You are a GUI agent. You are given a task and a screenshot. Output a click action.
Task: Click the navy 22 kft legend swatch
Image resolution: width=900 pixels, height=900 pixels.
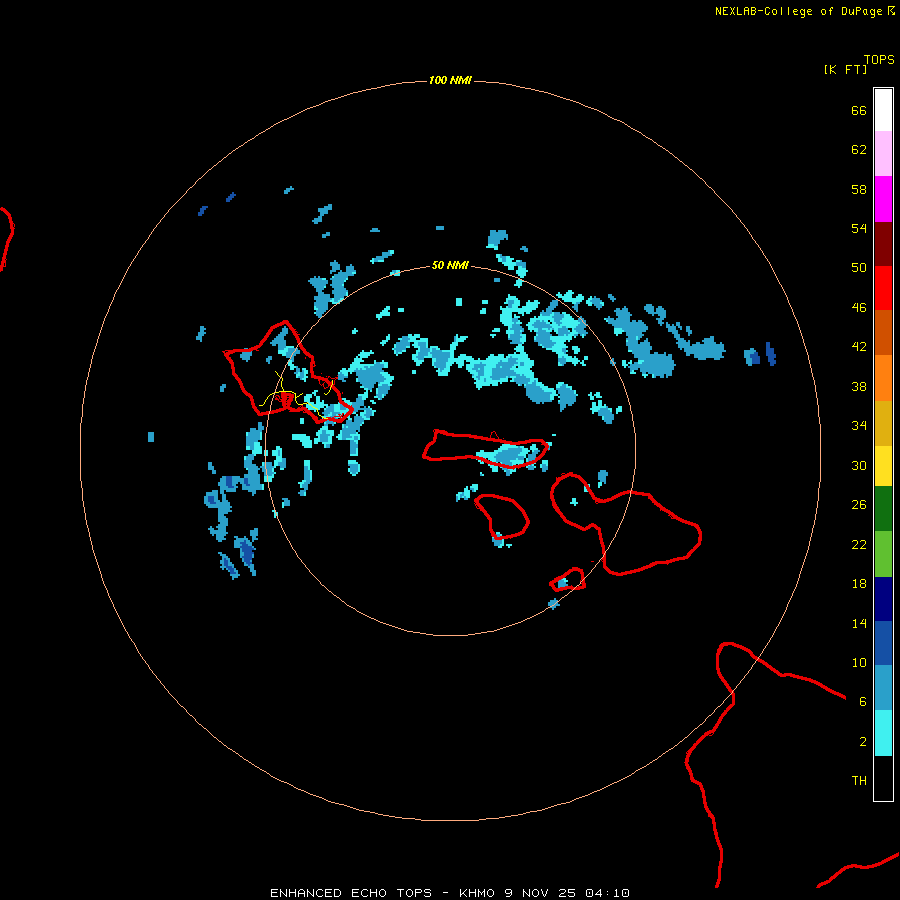pos(883,599)
